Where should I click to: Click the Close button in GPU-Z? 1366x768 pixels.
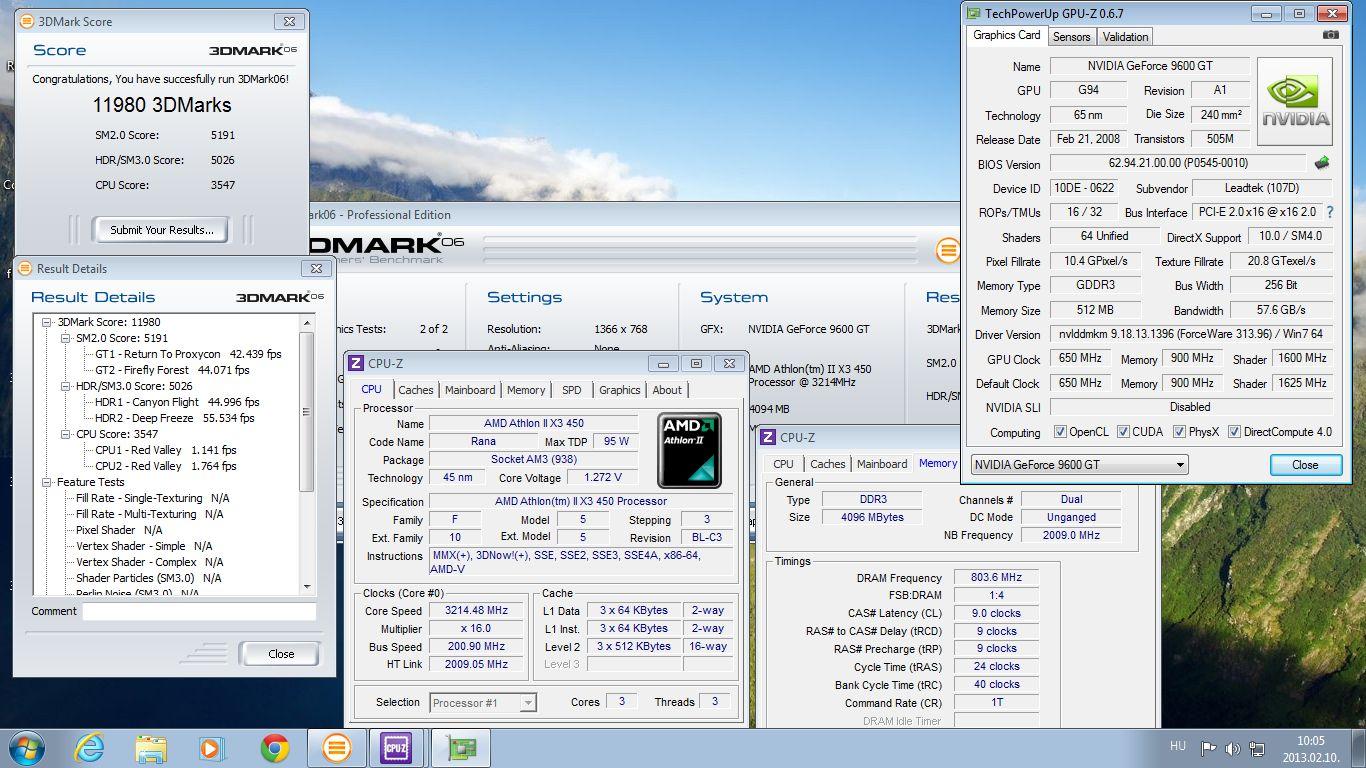coord(1305,465)
